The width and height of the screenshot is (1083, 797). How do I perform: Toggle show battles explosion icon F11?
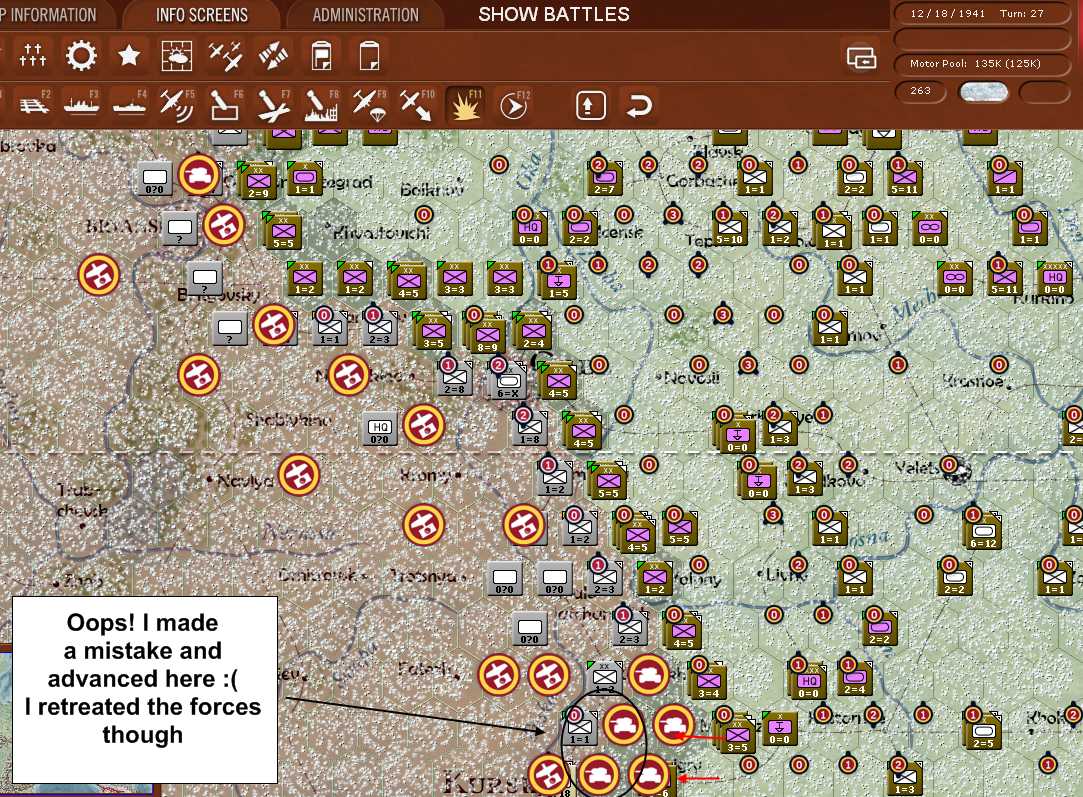pyautogui.click(x=465, y=105)
